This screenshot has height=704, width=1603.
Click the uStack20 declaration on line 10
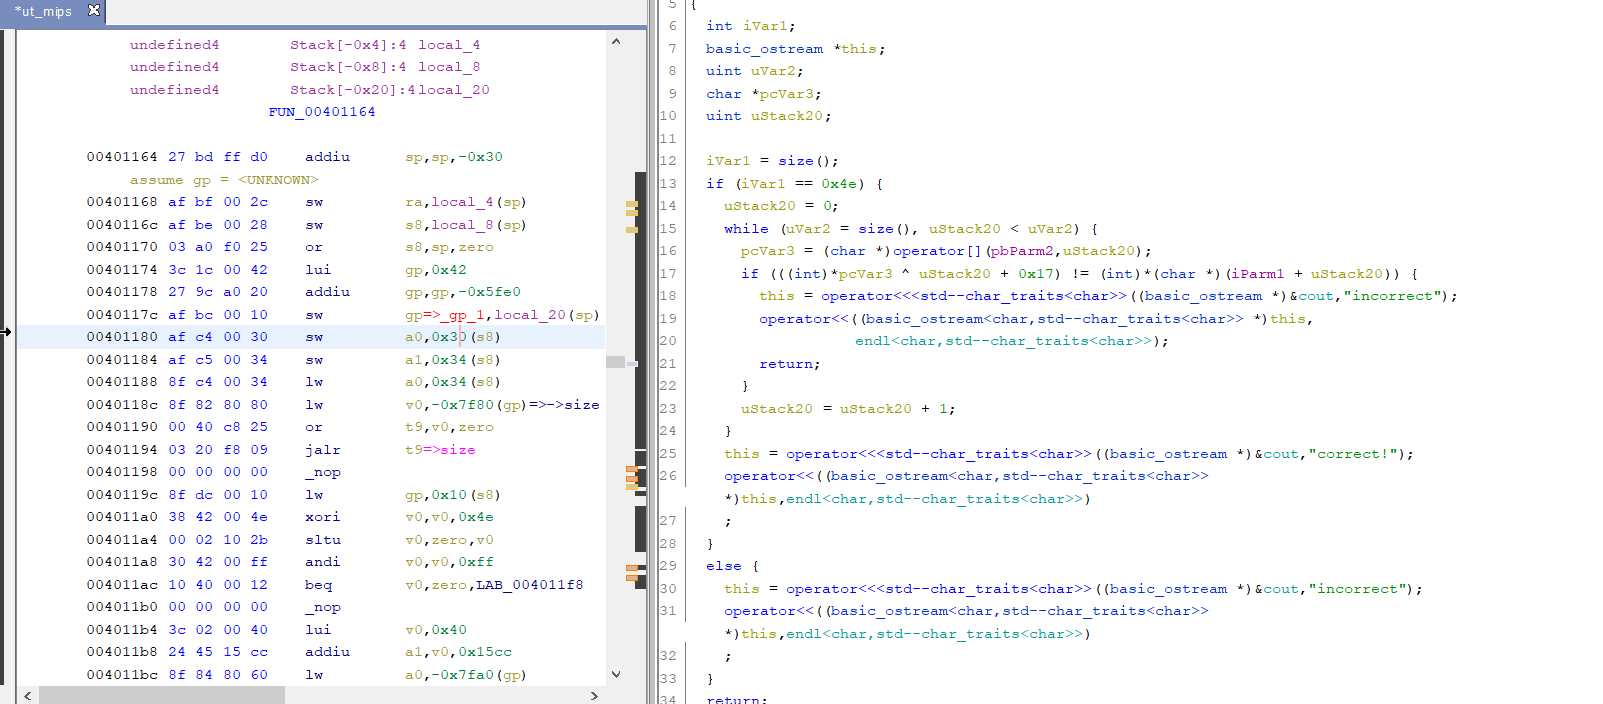(x=786, y=116)
